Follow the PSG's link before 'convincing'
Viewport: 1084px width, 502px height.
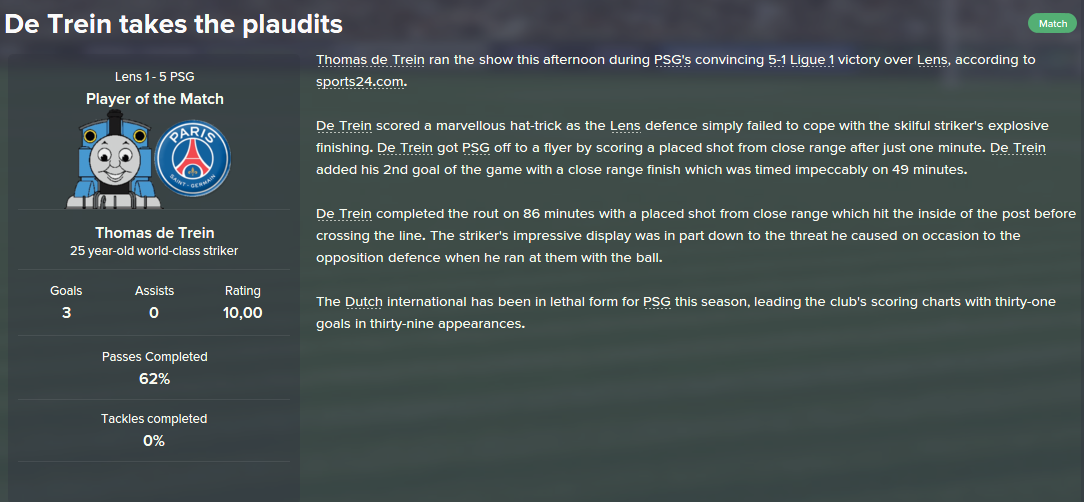[x=672, y=59]
